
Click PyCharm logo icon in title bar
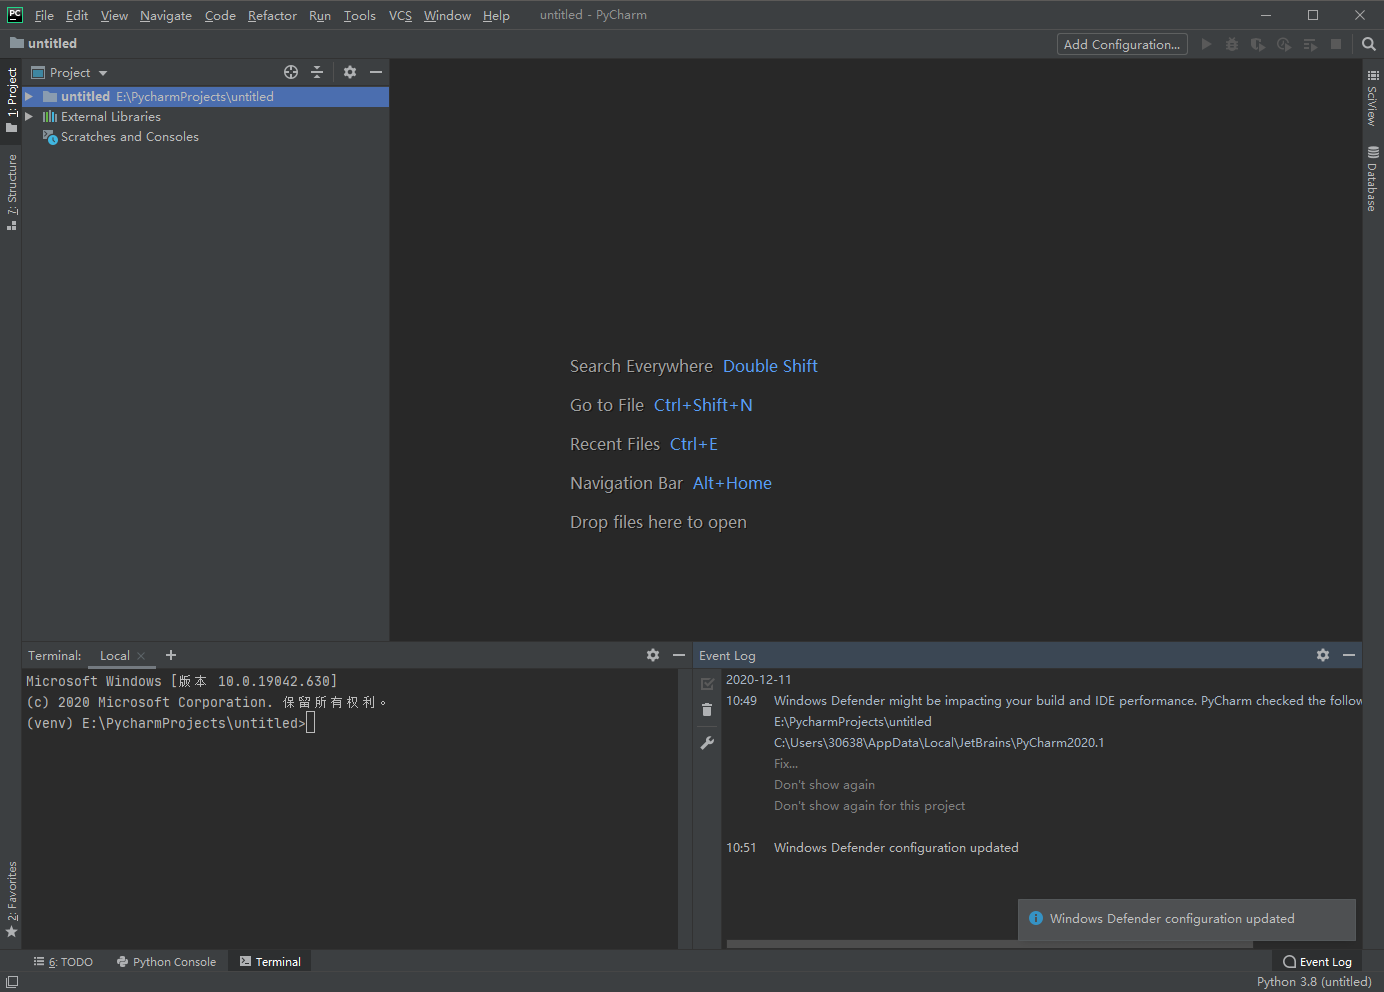(15, 15)
